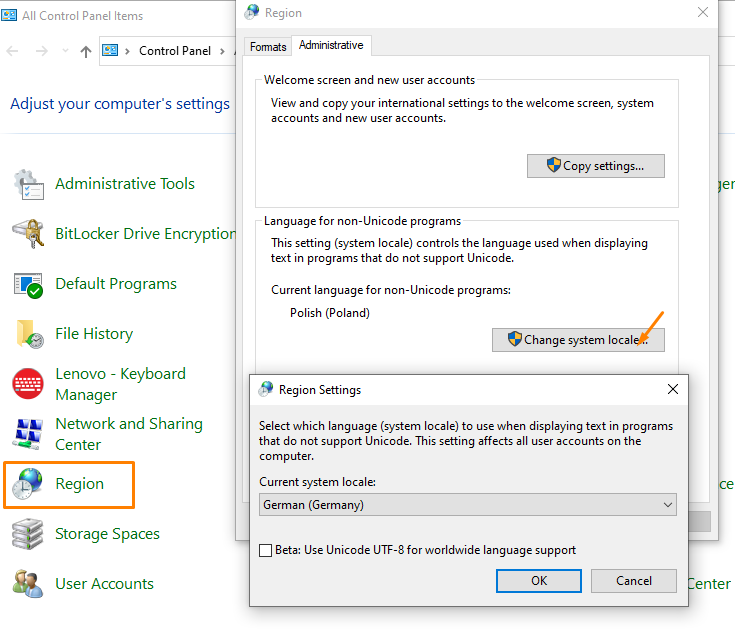
Task: Cancel the Region Settings dialog
Action: coord(633,581)
